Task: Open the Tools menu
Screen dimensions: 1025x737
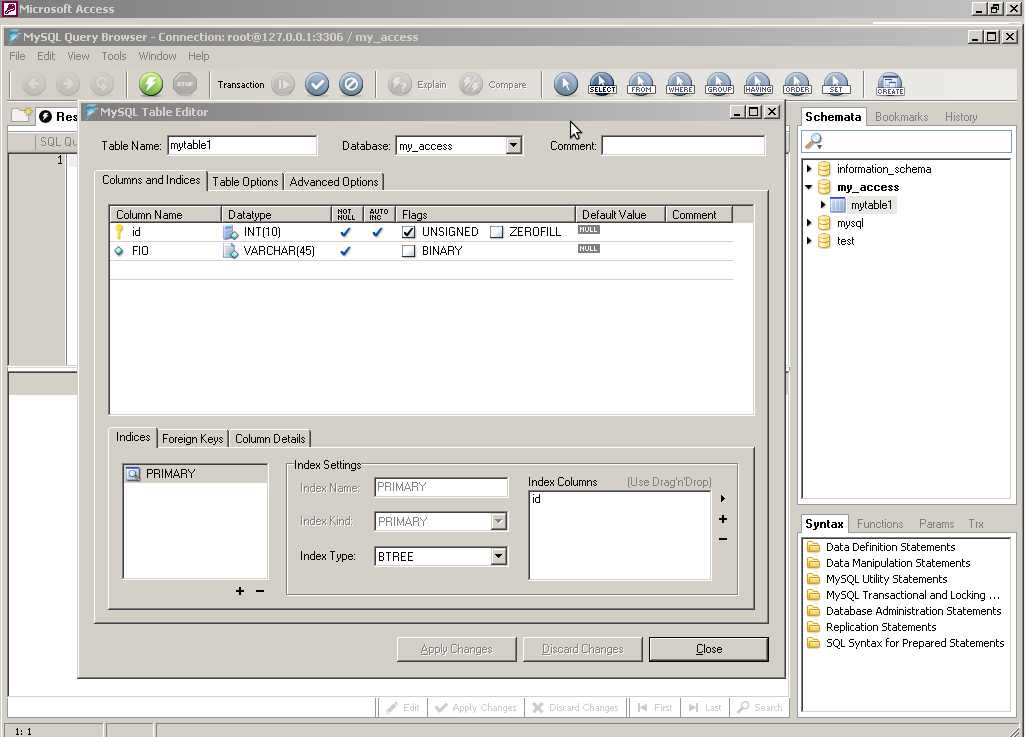Action: (x=114, y=56)
